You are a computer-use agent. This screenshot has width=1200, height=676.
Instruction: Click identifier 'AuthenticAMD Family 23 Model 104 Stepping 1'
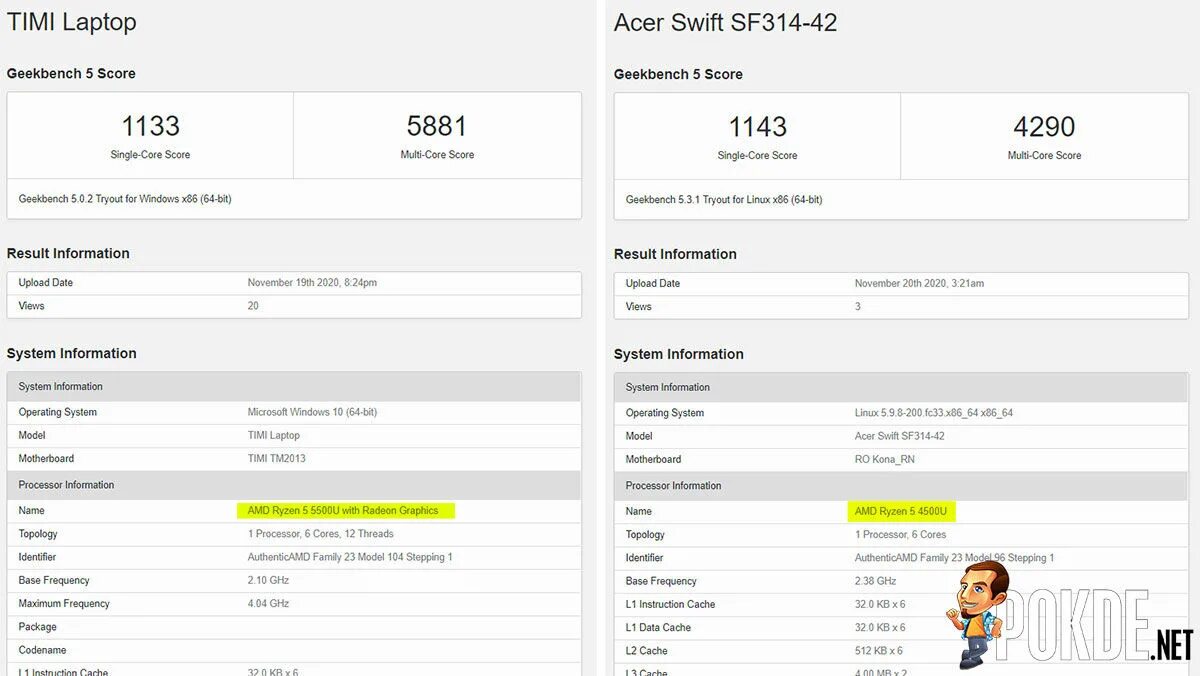click(350, 557)
